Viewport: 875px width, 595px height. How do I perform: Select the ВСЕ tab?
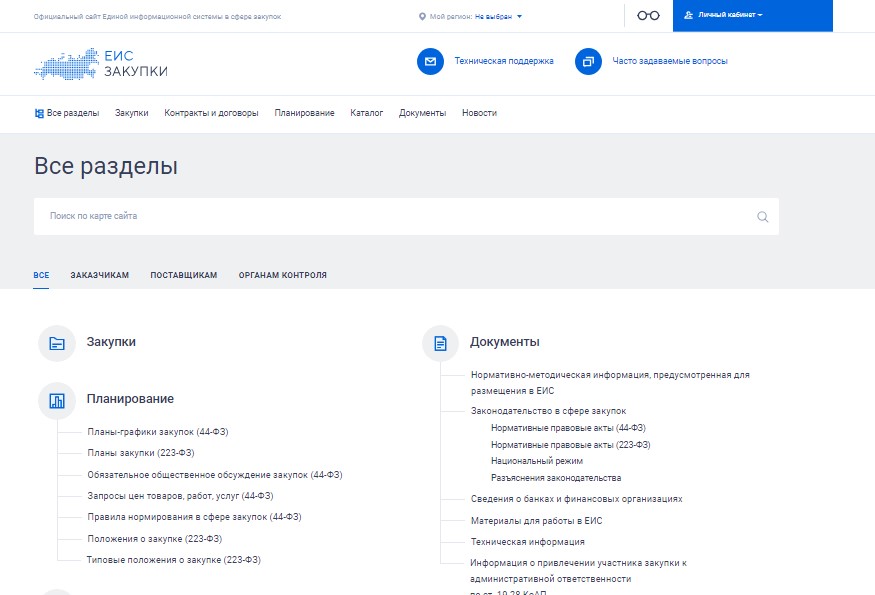pyautogui.click(x=41, y=275)
